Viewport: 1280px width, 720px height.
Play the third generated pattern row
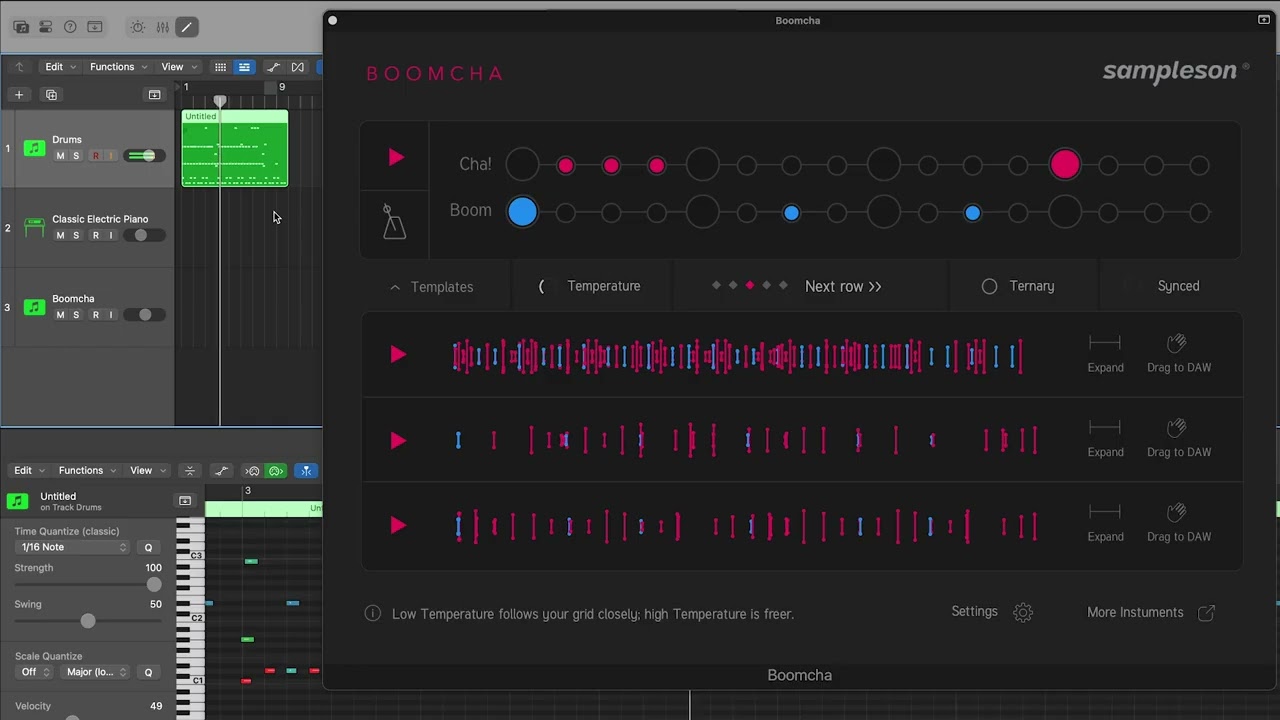398,525
